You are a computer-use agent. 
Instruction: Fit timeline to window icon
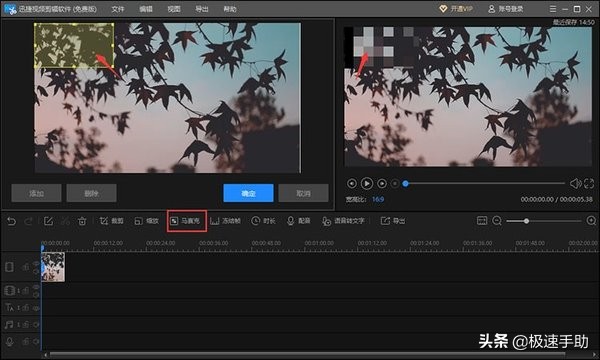(x=482, y=220)
